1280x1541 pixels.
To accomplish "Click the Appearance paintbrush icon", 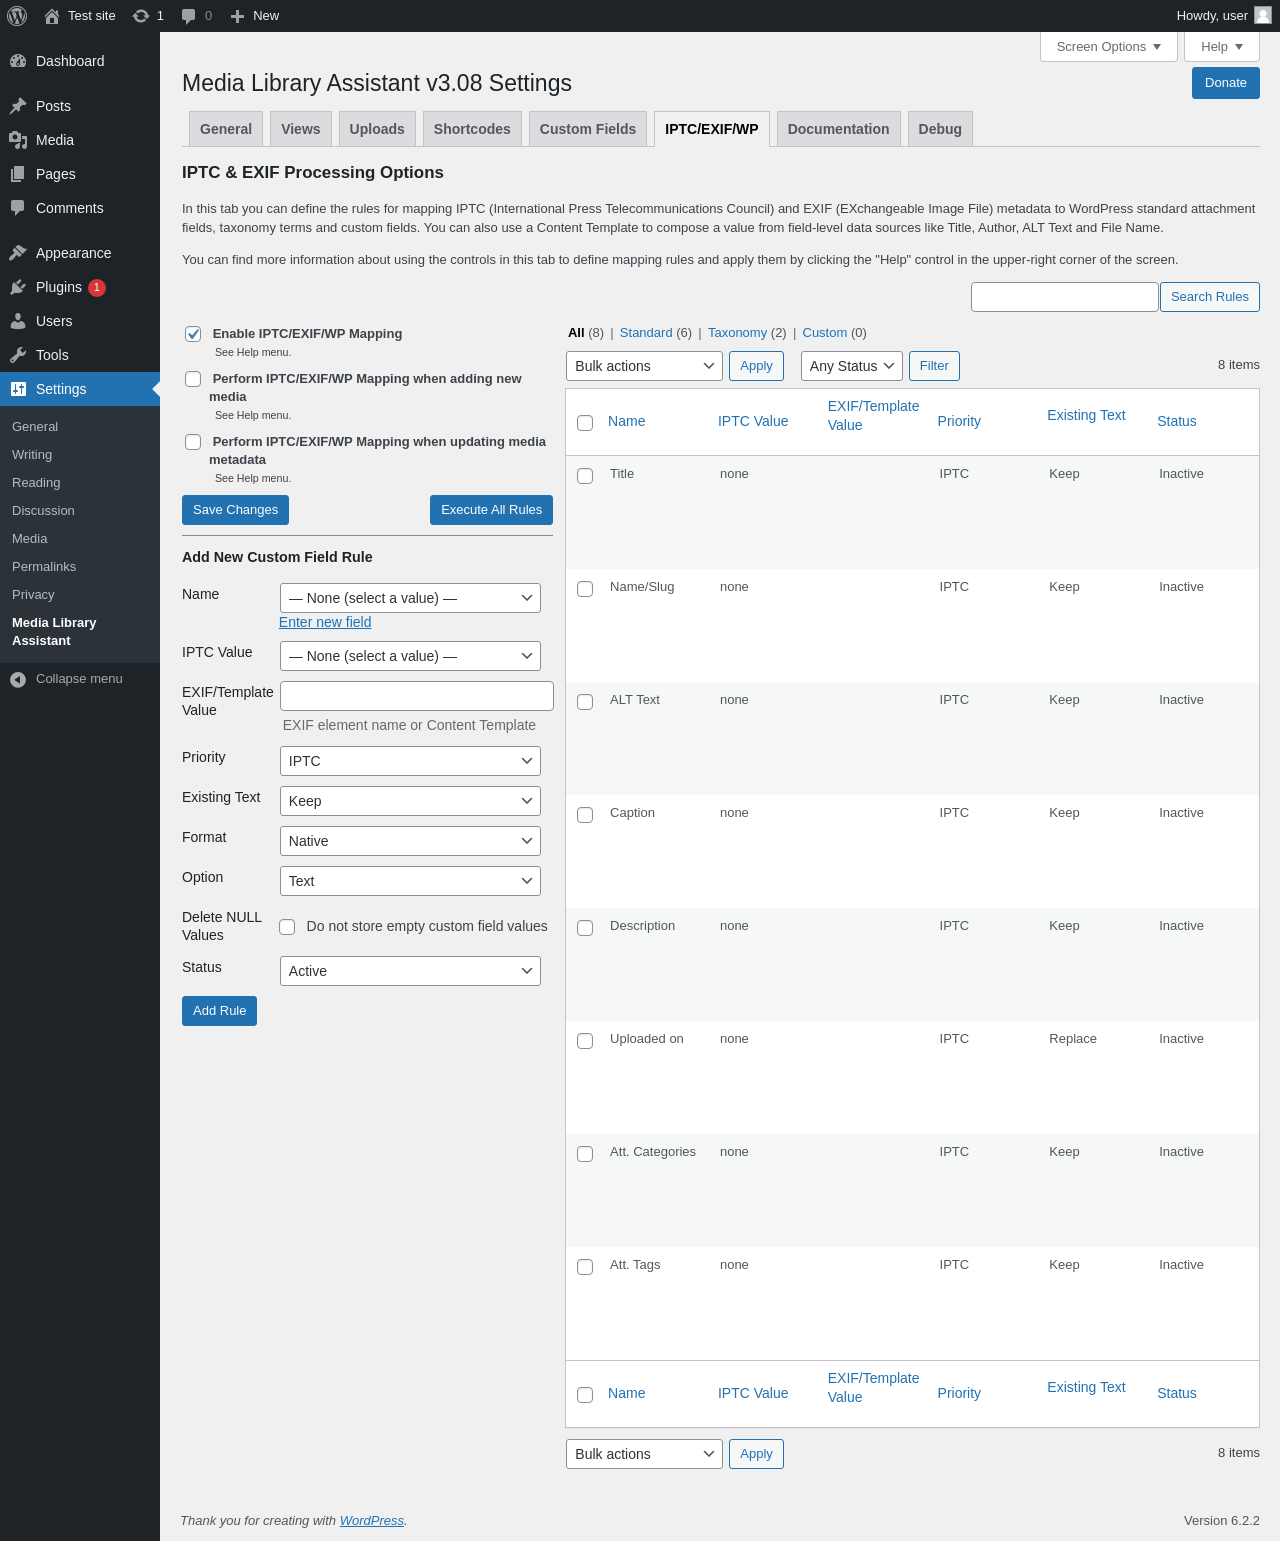I will coord(18,253).
